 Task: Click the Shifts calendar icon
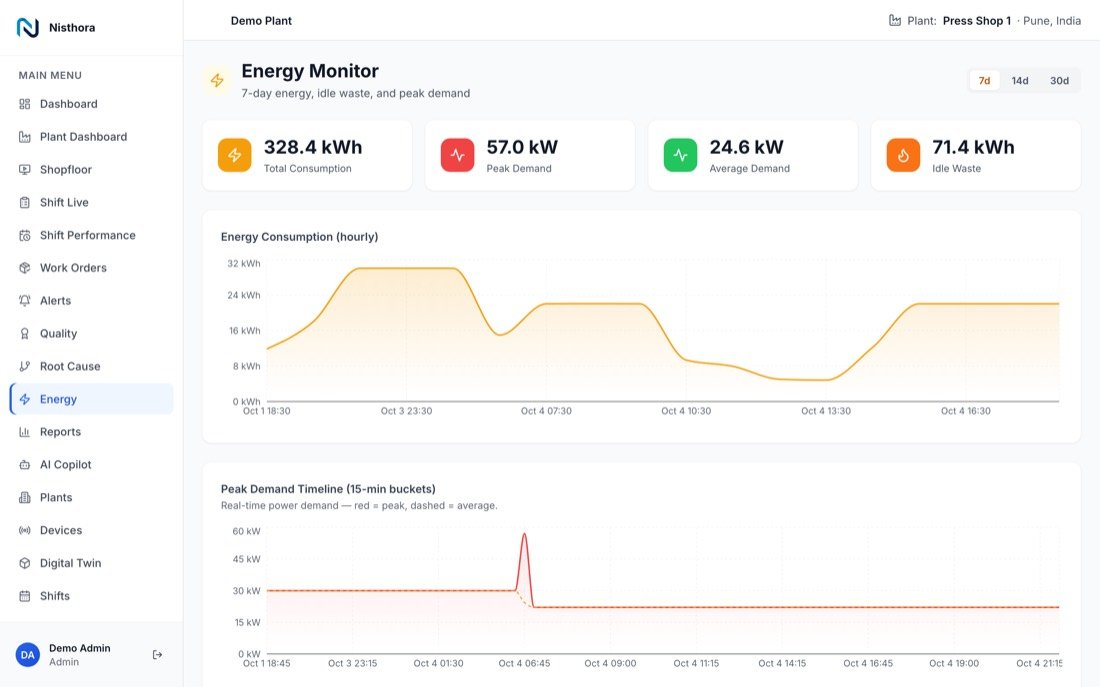coord(25,596)
